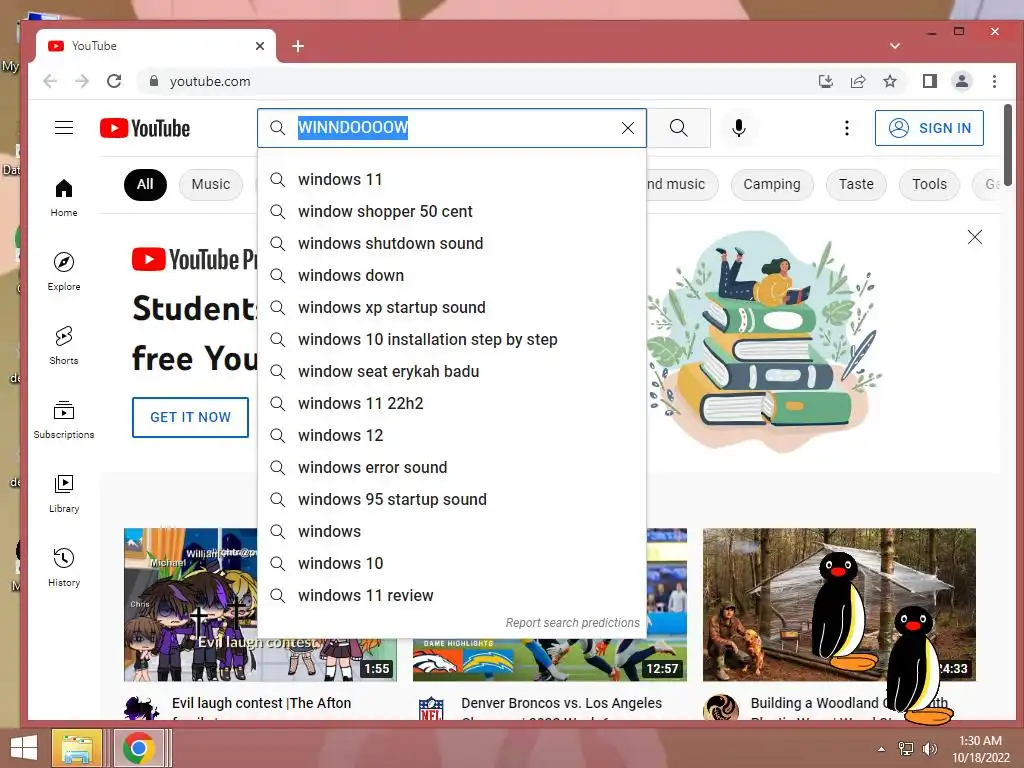Open Explore in the sidebar
The width and height of the screenshot is (1024, 768).
coord(64,272)
